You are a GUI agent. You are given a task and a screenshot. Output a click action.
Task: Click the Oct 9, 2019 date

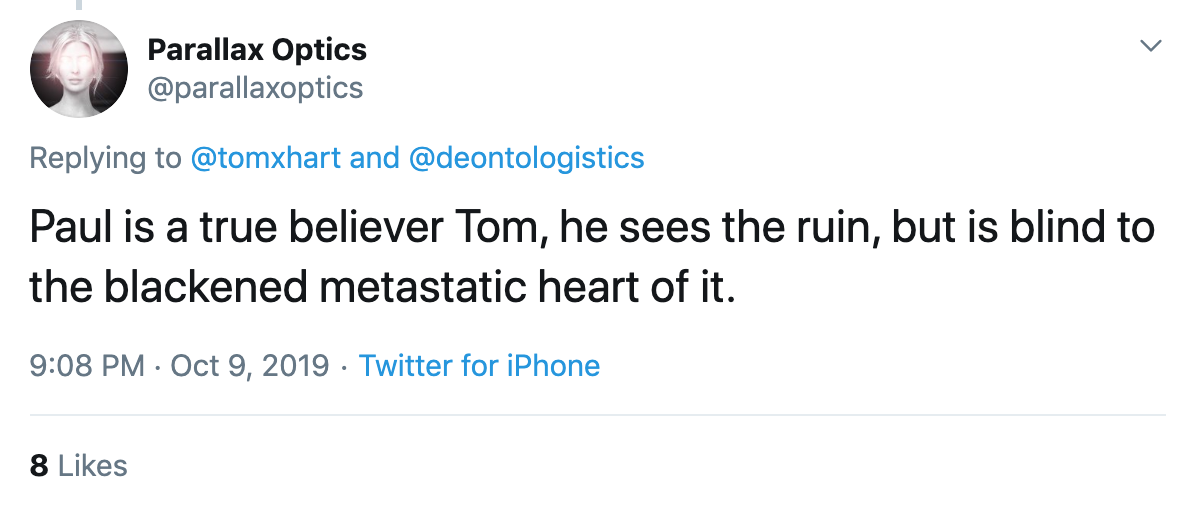point(250,365)
